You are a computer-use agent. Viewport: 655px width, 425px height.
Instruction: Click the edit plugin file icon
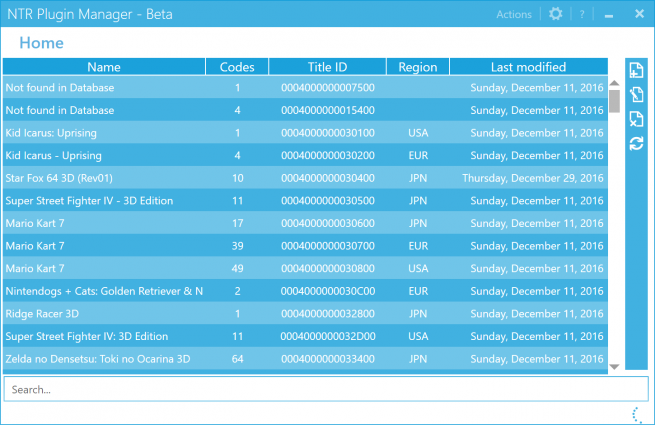point(636,95)
